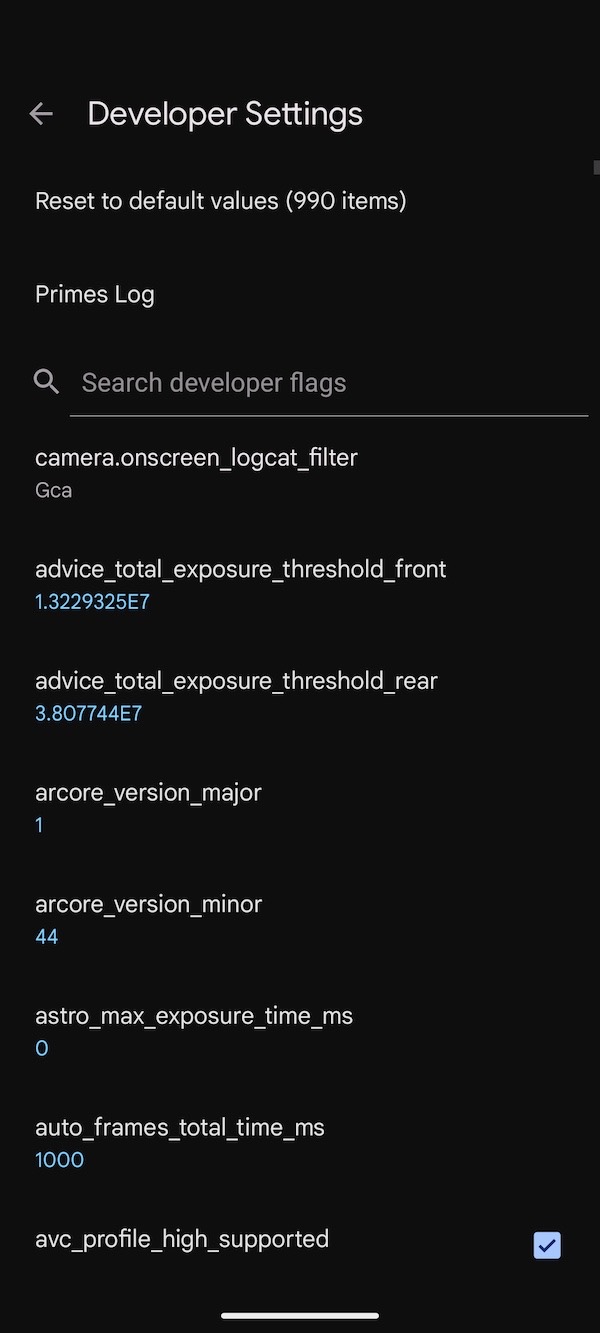Click the scrollbar at top right edge
The height and width of the screenshot is (1333, 600).
pyautogui.click(x=596, y=166)
